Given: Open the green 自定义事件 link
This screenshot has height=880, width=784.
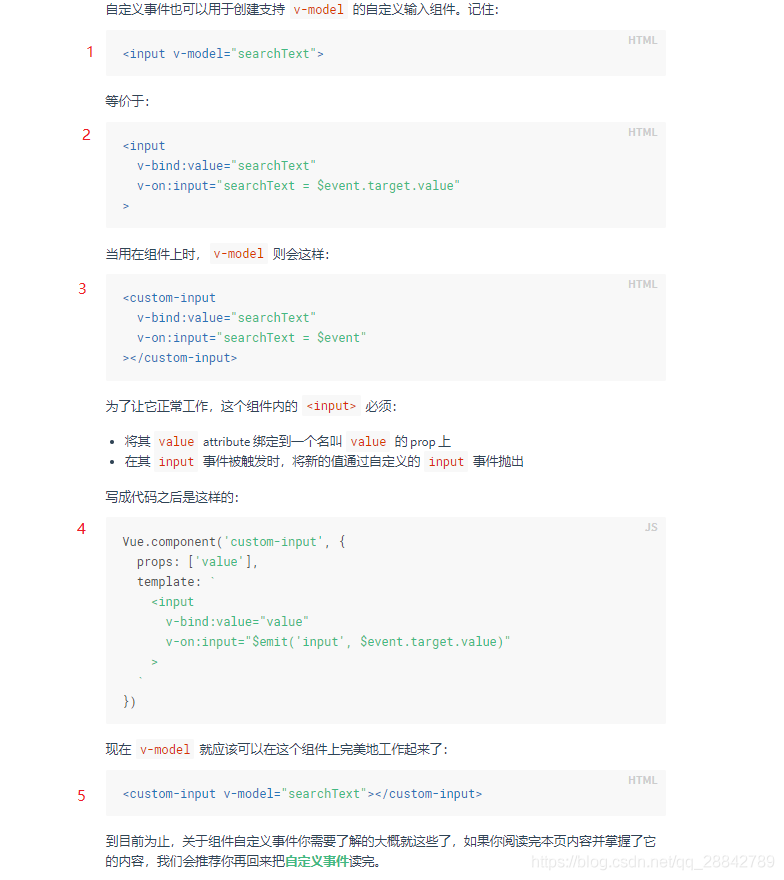Looking at the screenshot, I should [317, 861].
